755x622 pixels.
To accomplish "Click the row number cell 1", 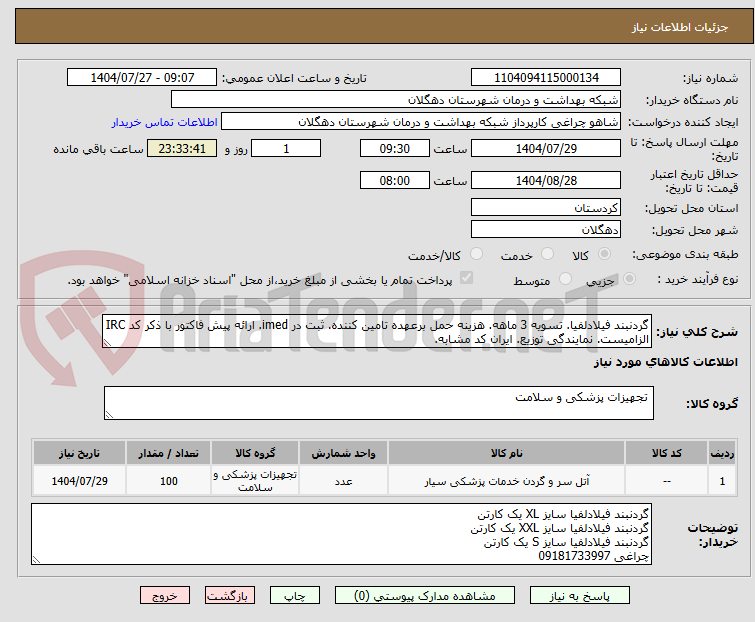I will (722, 481).
